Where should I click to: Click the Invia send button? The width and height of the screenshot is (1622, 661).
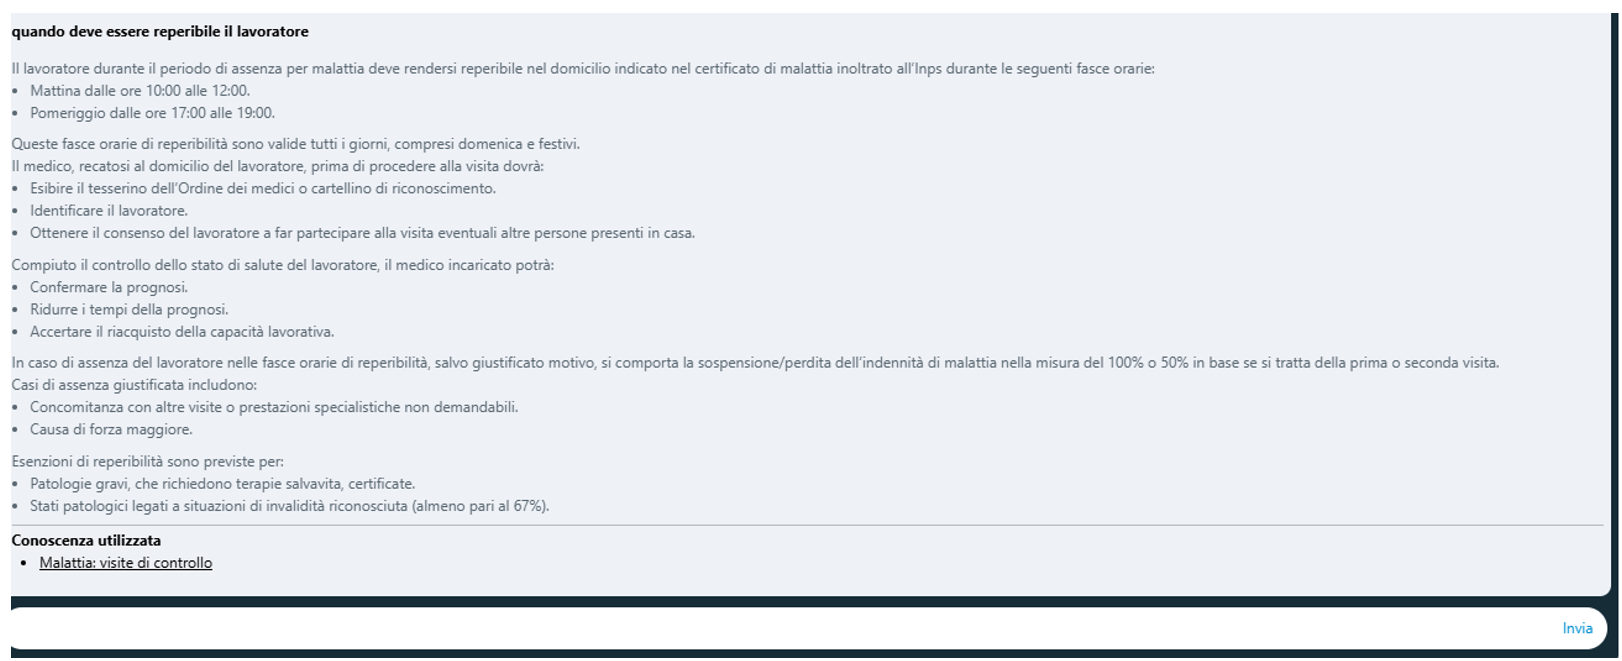tap(1576, 628)
